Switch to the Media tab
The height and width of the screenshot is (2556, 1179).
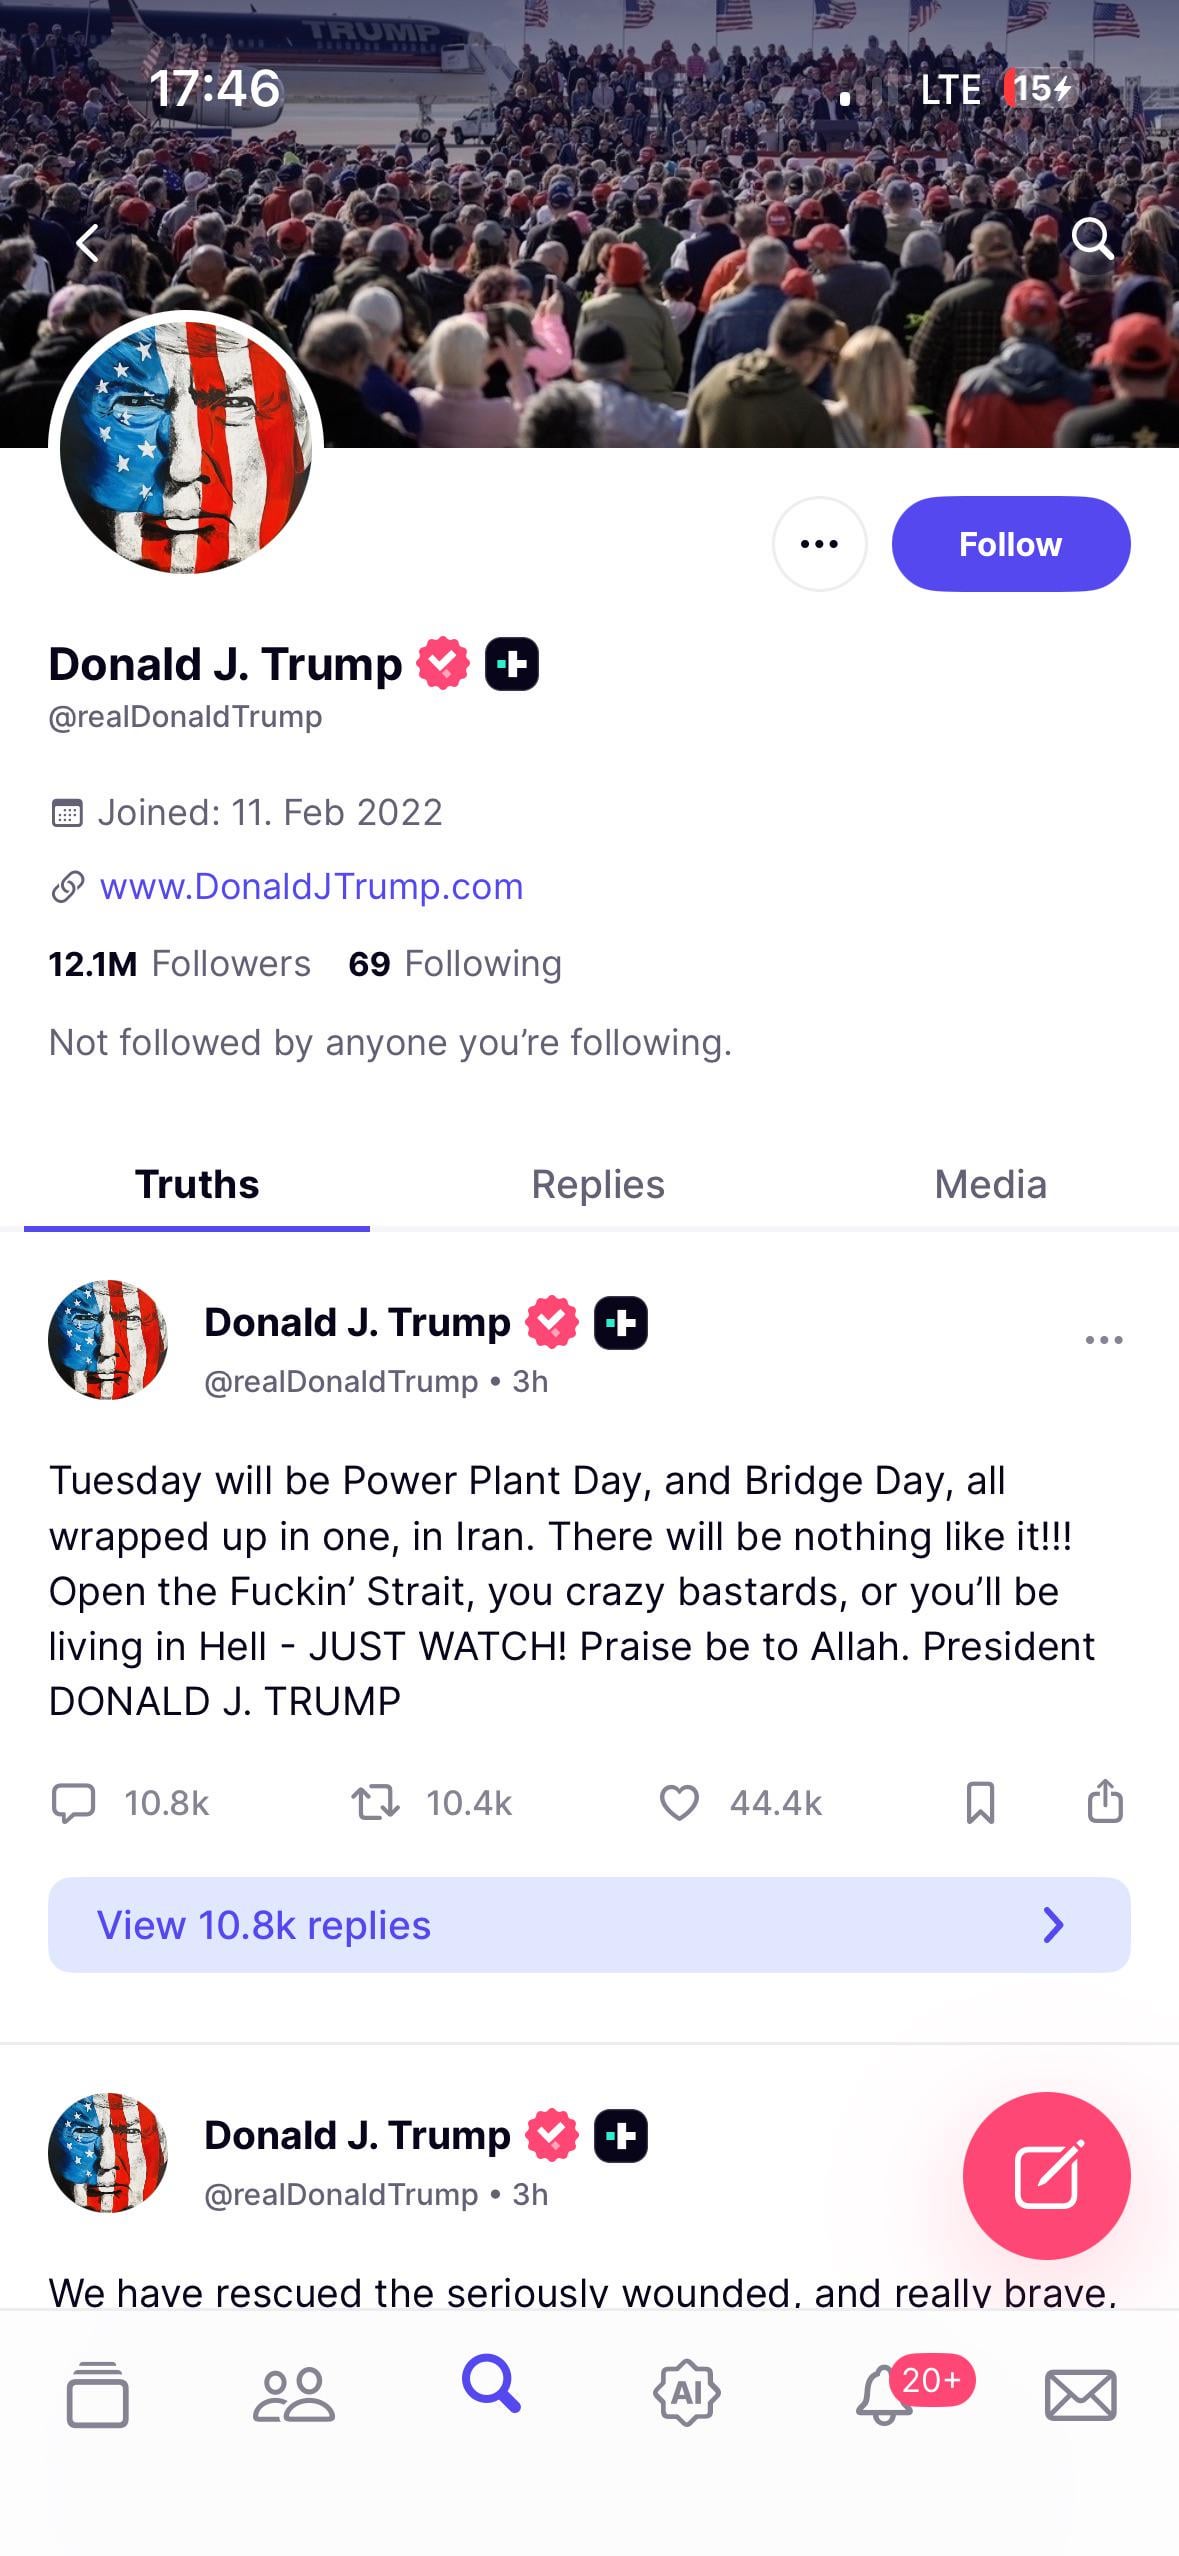click(x=990, y=1184)
